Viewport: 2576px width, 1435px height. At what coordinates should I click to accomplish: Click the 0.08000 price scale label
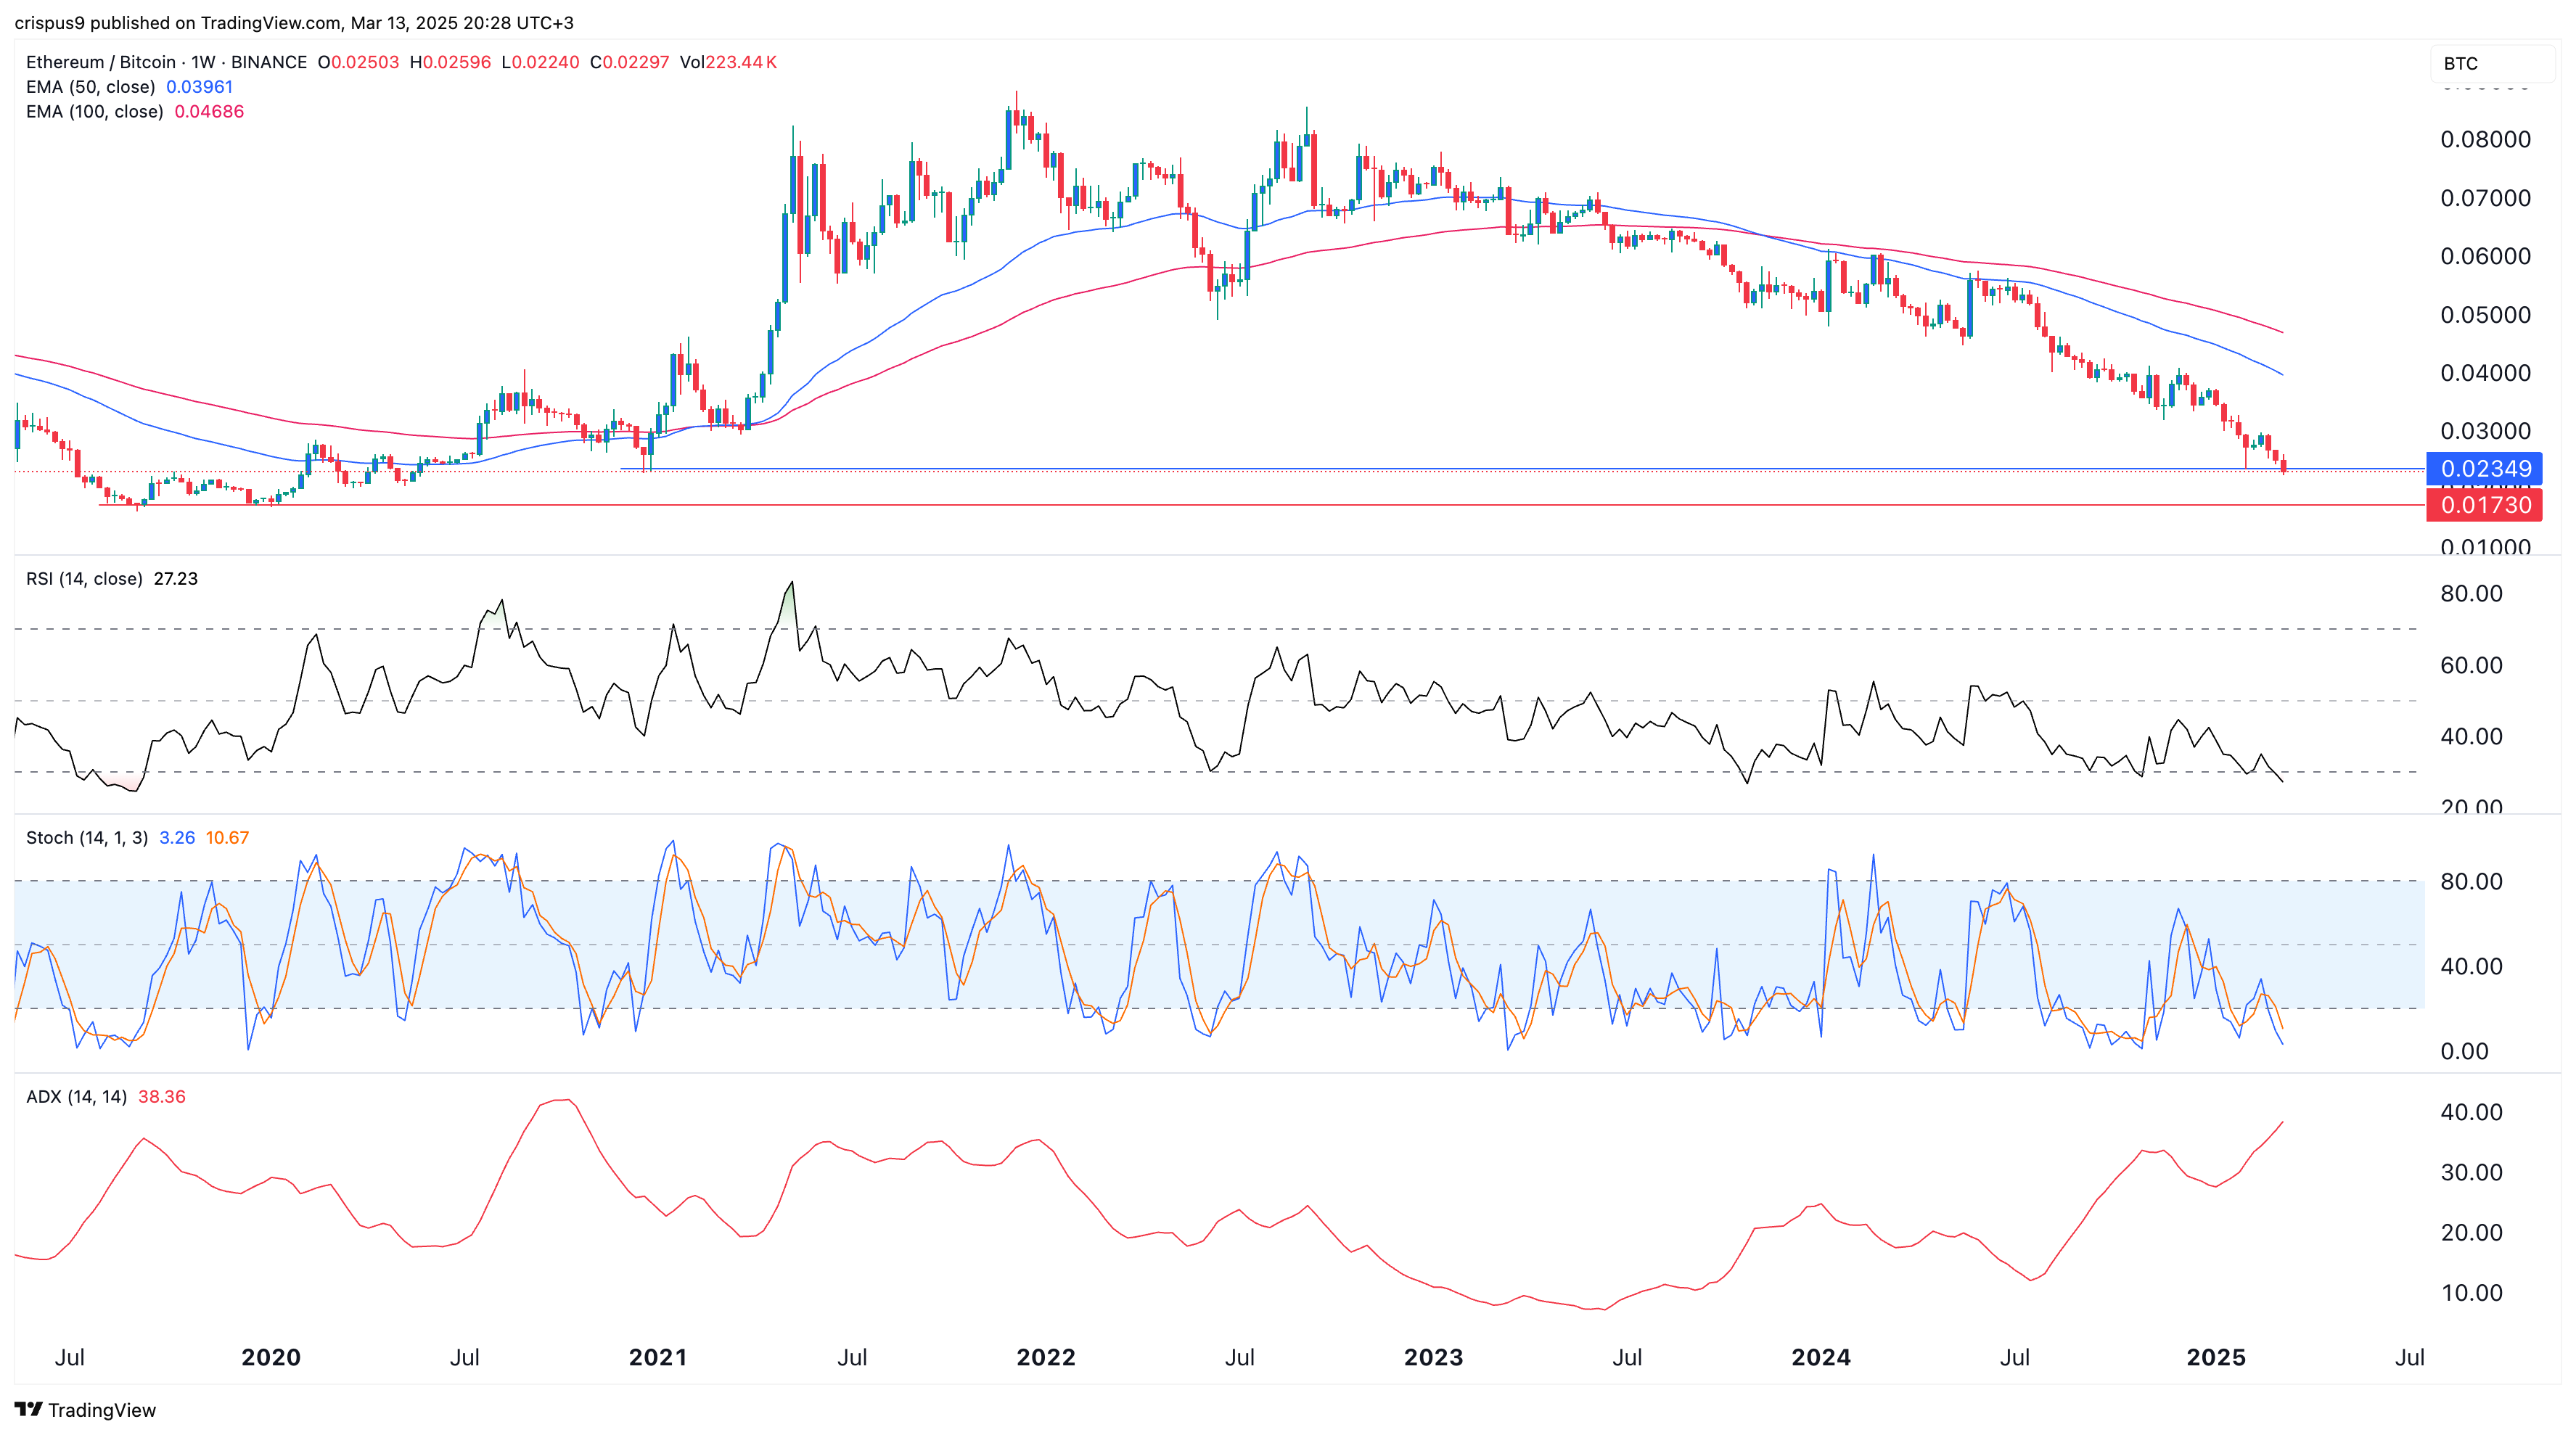2485,139
